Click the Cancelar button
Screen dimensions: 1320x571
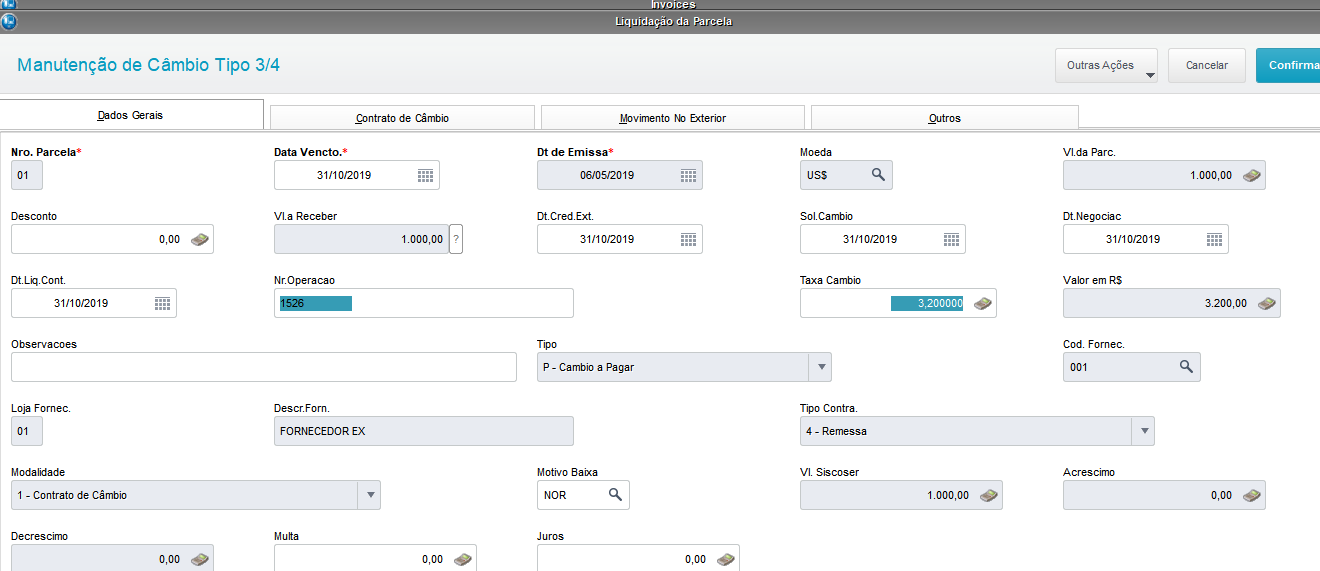(1206, 65)
